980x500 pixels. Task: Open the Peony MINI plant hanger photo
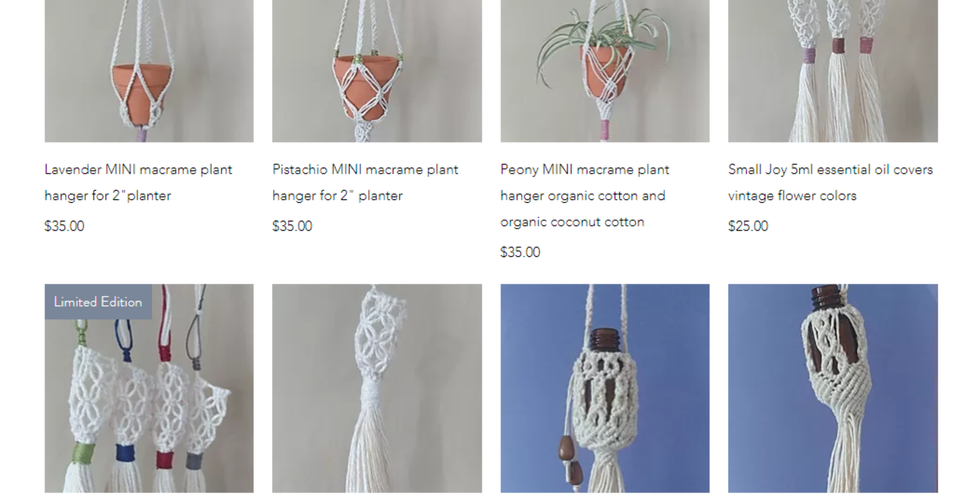pos(605,71)
